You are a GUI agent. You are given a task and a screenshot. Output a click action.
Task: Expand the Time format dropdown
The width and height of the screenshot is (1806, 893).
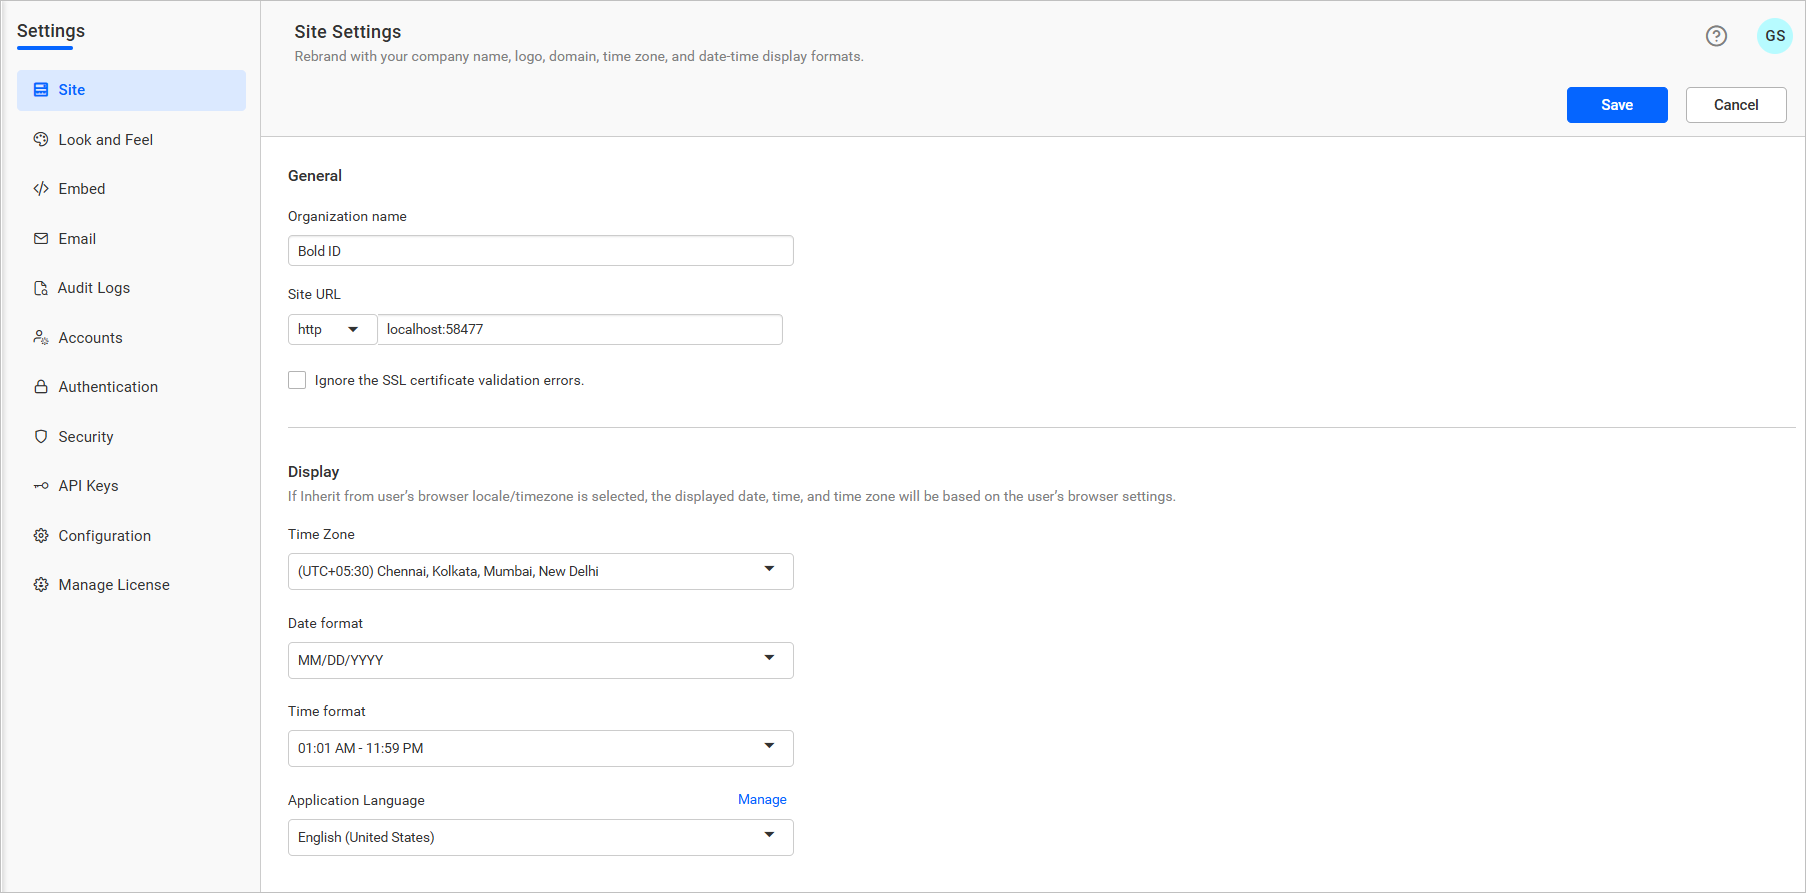click(540, 748)
